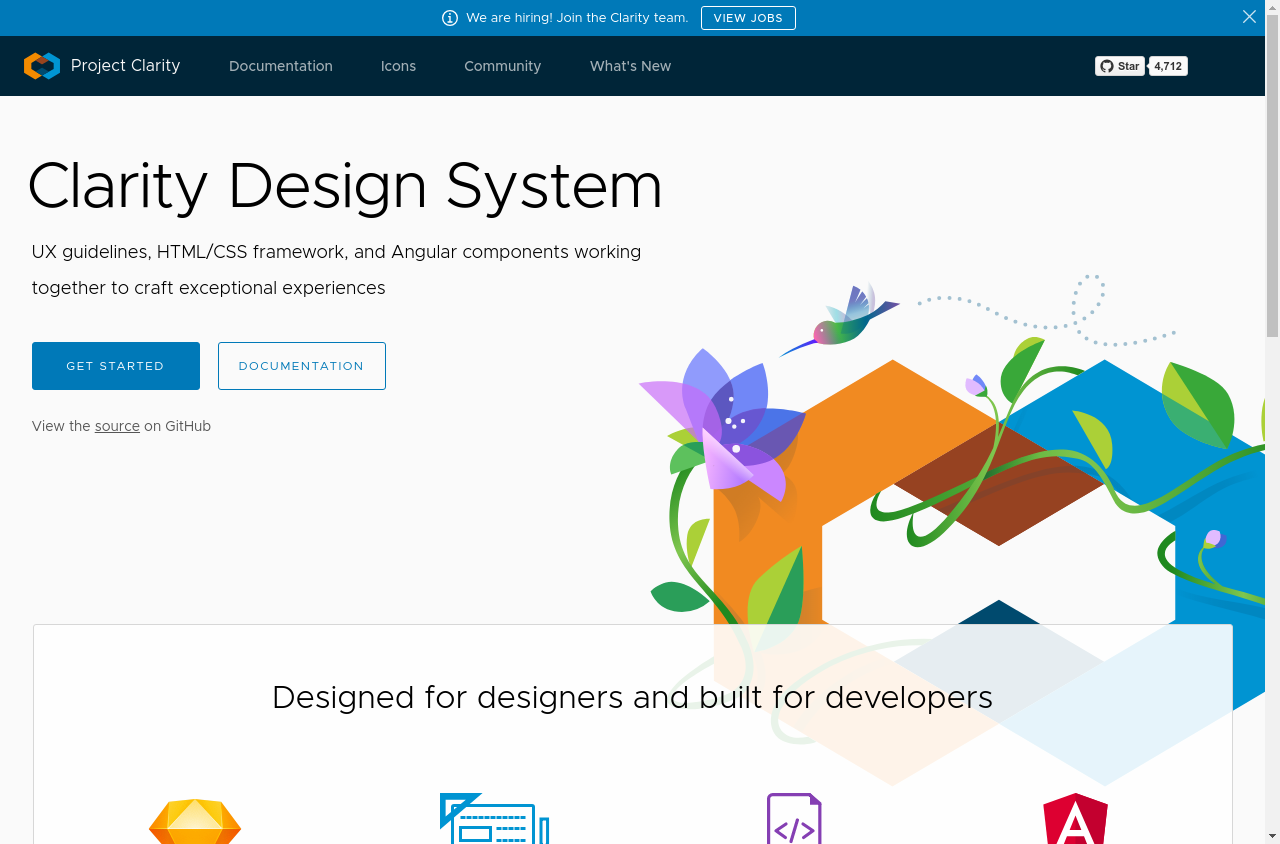The height and width of the screenshot is (844, 1280).
Task: Click the Sketch gem icon
Action: (x=195, y=822)
